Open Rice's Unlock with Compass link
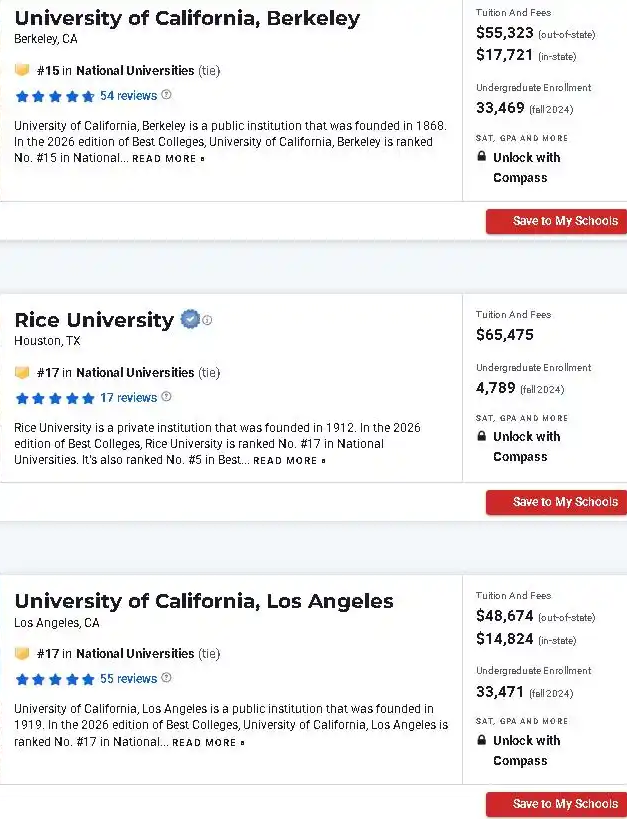 (x=526, y=446)
